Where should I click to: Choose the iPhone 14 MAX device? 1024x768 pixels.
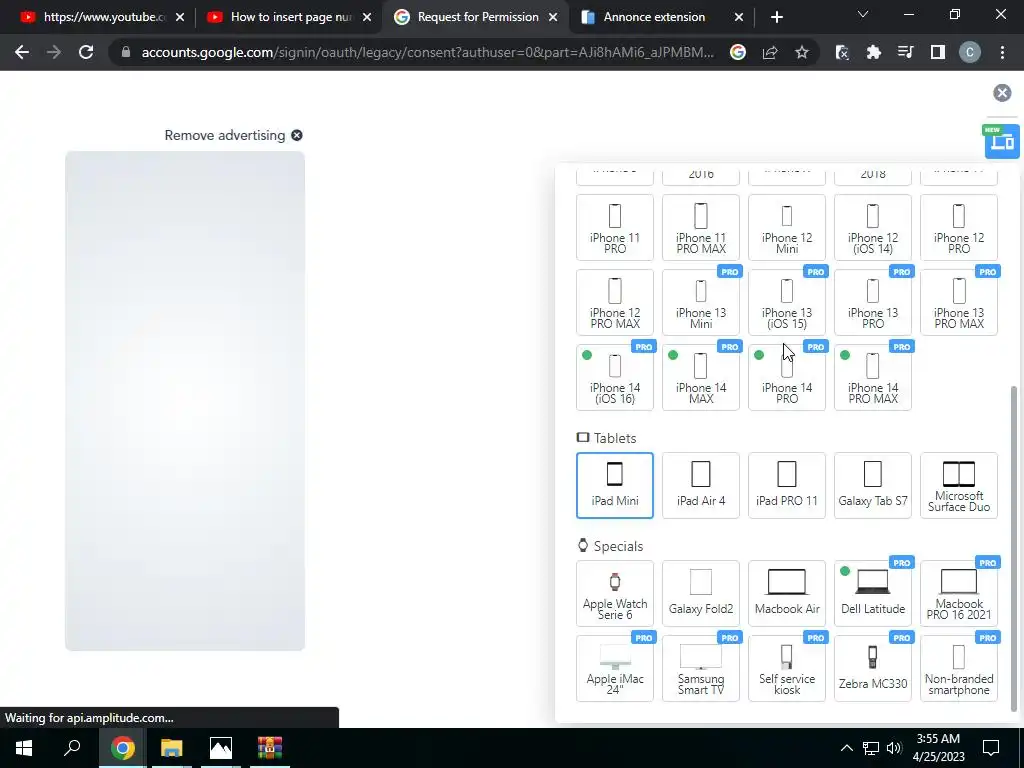pos(701,377)
